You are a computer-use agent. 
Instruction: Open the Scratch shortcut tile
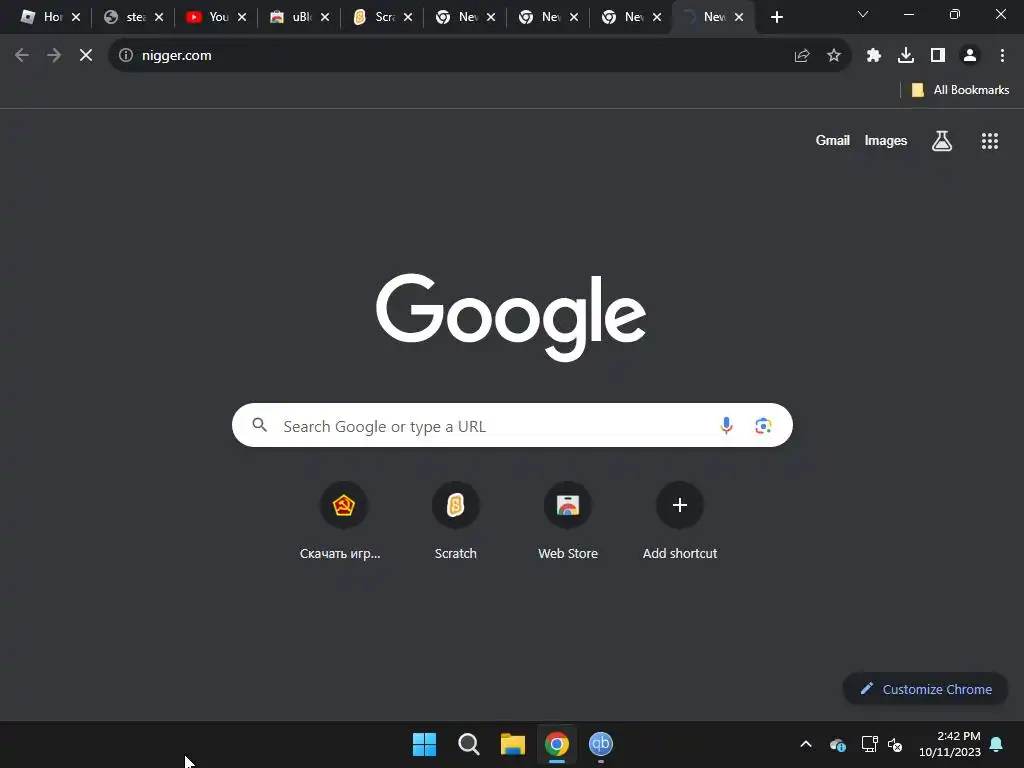pos(456,520)
